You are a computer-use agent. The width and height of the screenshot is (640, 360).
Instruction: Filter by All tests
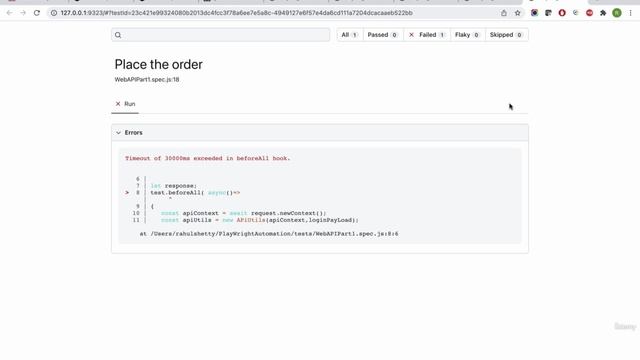[x=349, y=35]
